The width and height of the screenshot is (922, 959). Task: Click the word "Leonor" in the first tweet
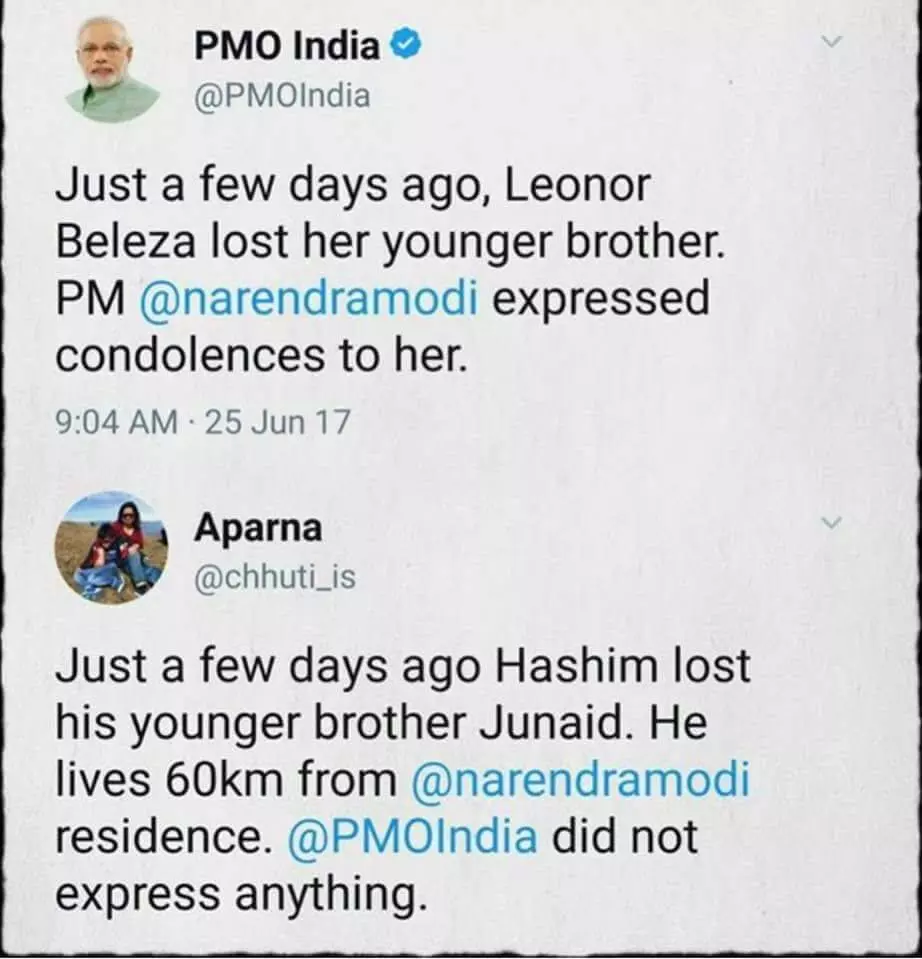tap(577, 186)
